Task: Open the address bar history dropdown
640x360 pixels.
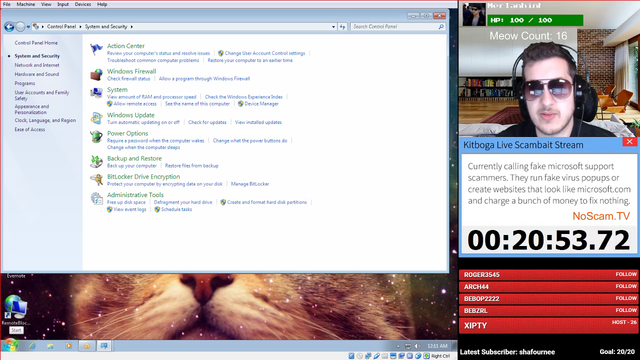Action: pyautogui.click(x=333, y=27)
